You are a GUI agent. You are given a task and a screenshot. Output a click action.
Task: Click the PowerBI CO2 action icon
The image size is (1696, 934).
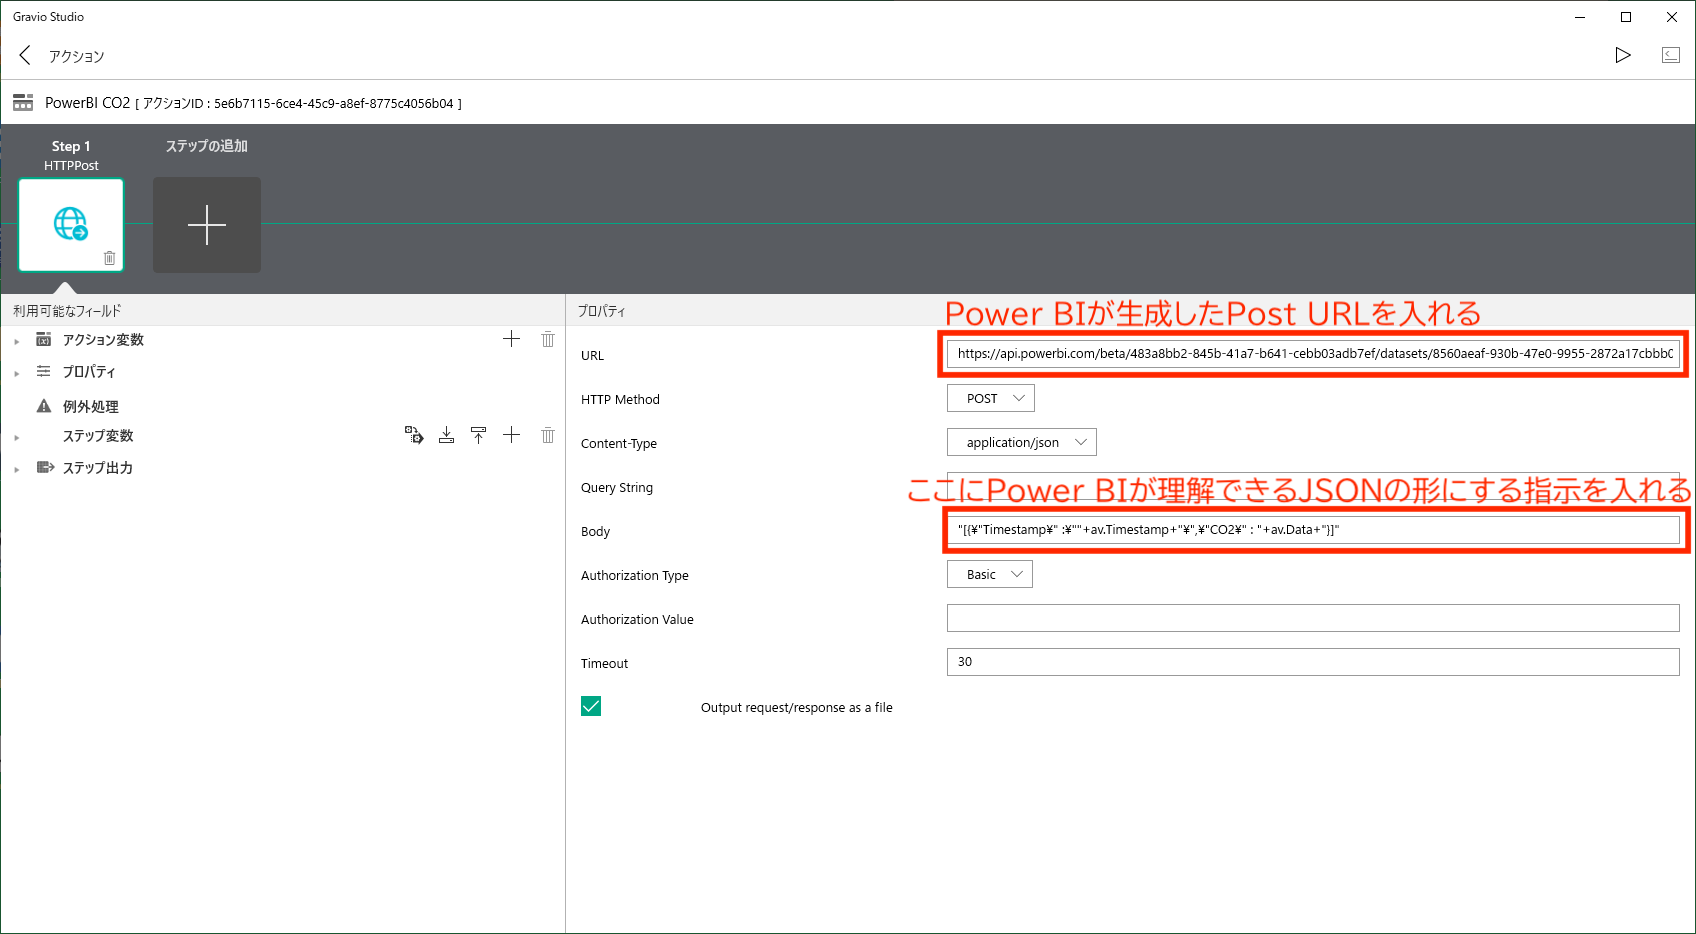(23, 102)
